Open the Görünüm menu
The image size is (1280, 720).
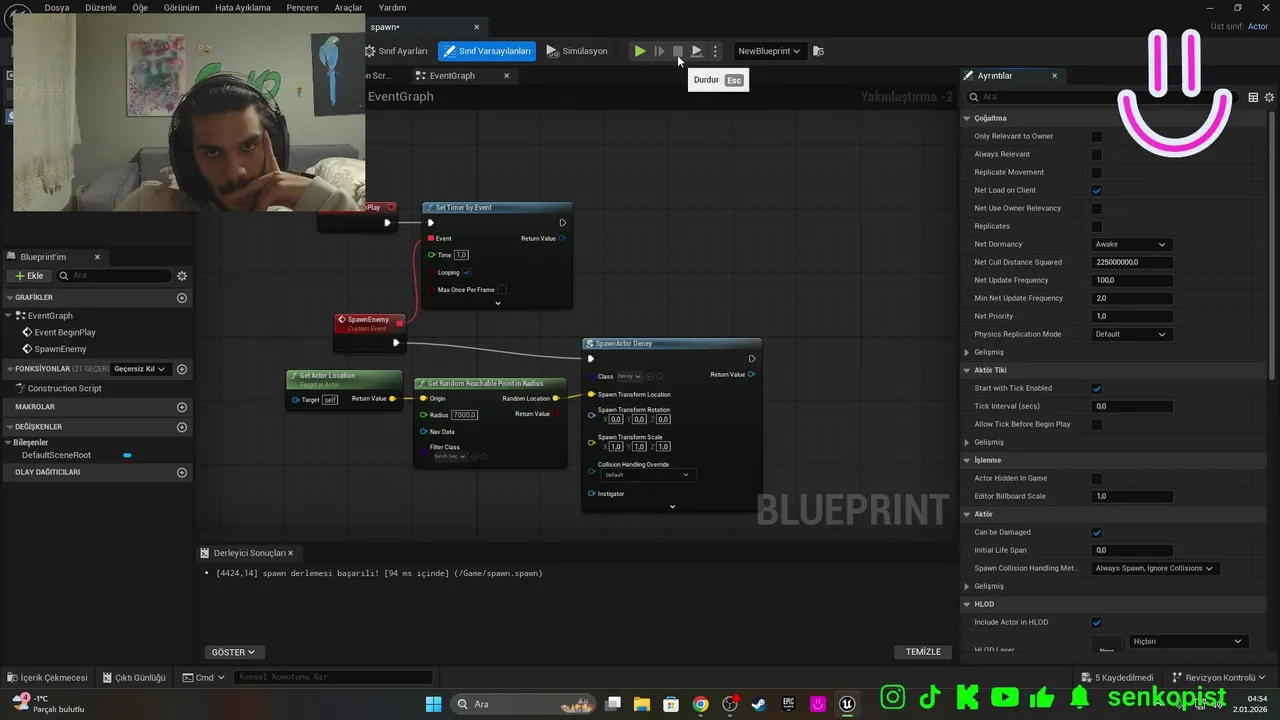[182, 7]
